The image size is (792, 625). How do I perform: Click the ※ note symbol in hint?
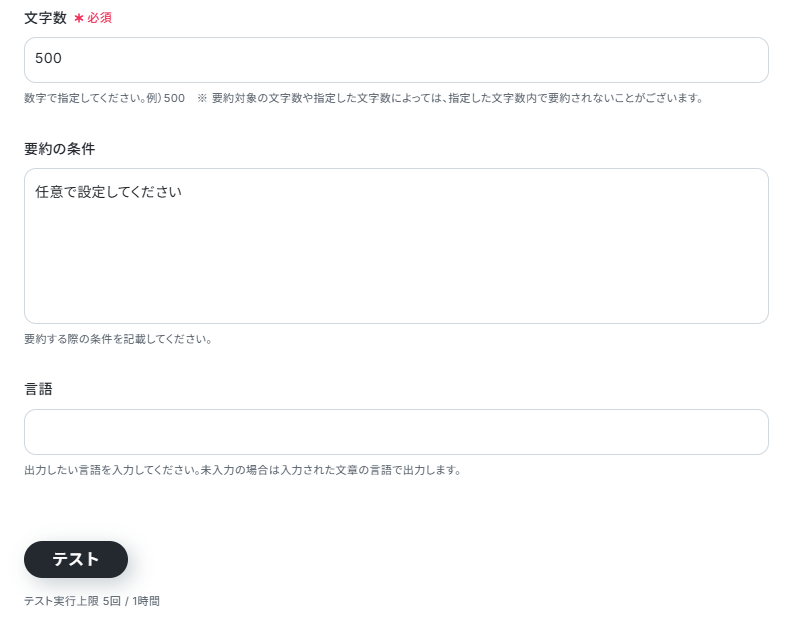pos(202,98)
